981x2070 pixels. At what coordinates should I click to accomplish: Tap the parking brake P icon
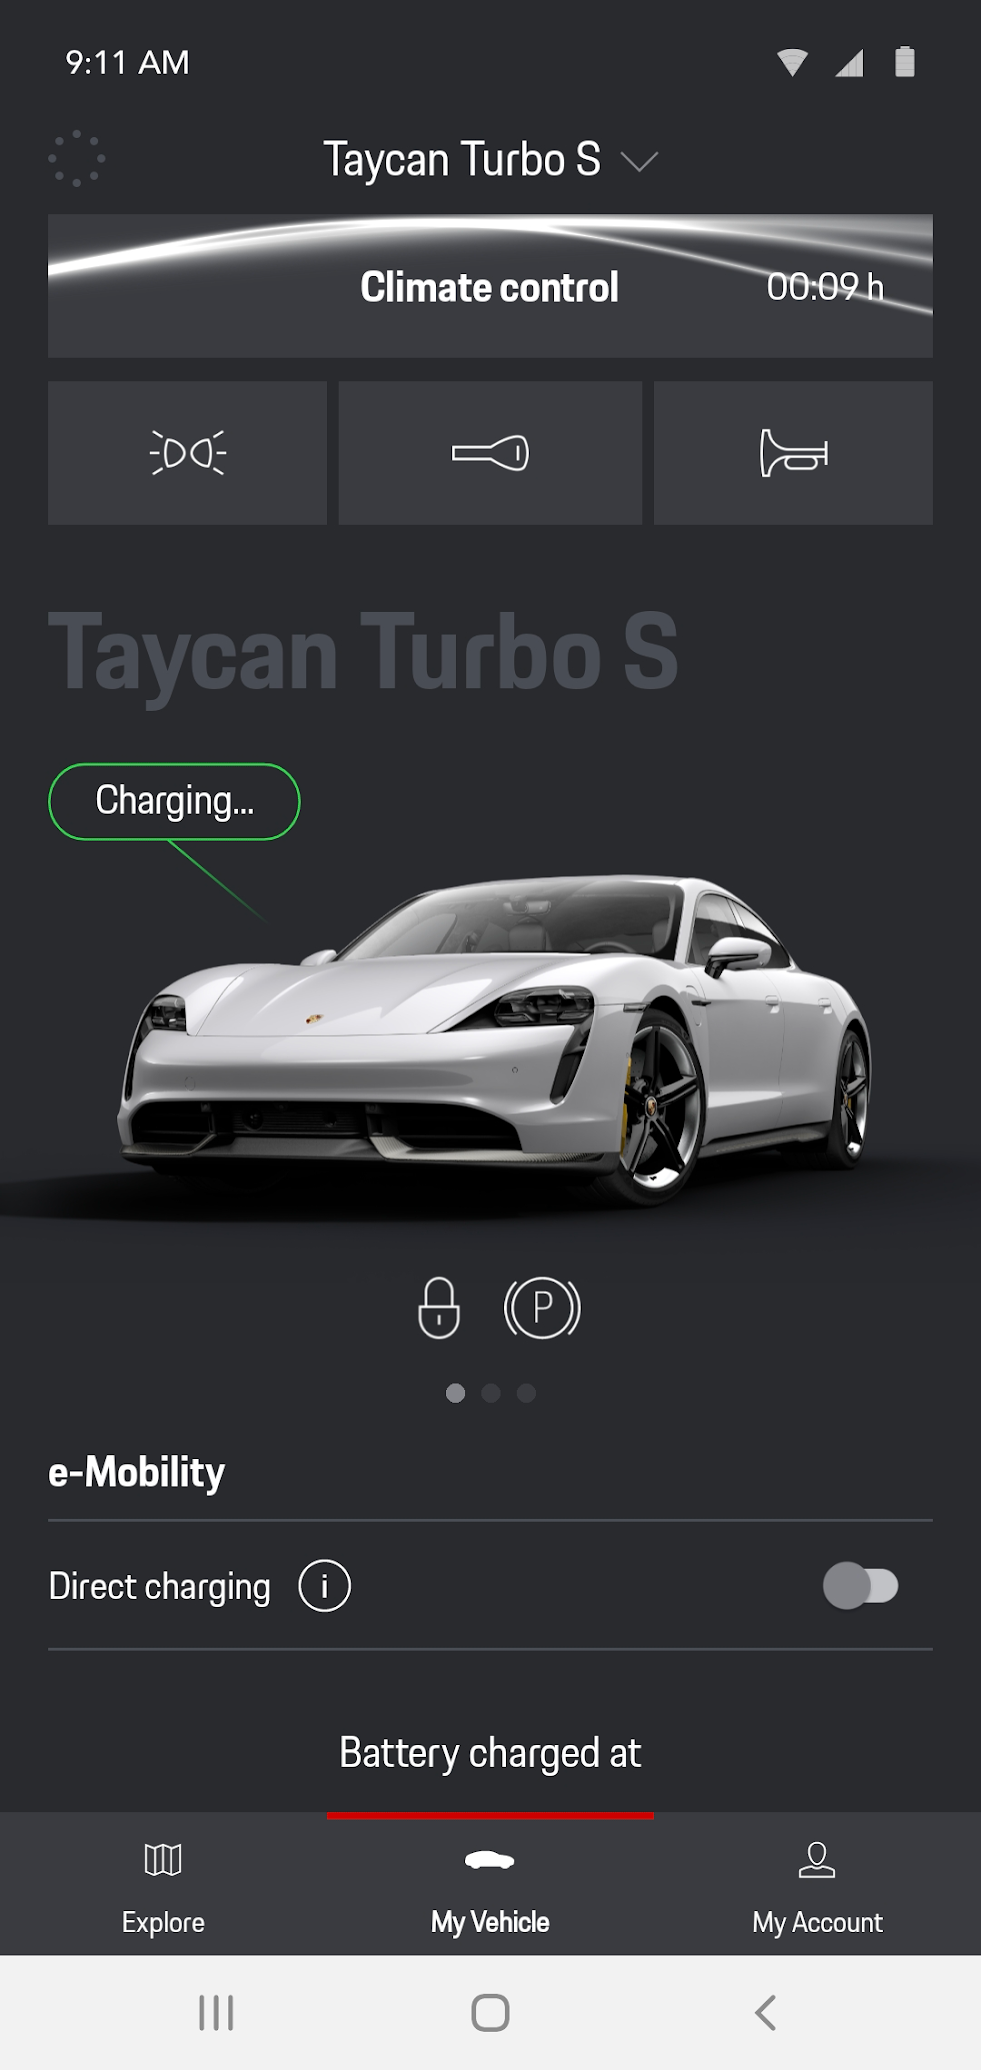[x=542, y=1307]
